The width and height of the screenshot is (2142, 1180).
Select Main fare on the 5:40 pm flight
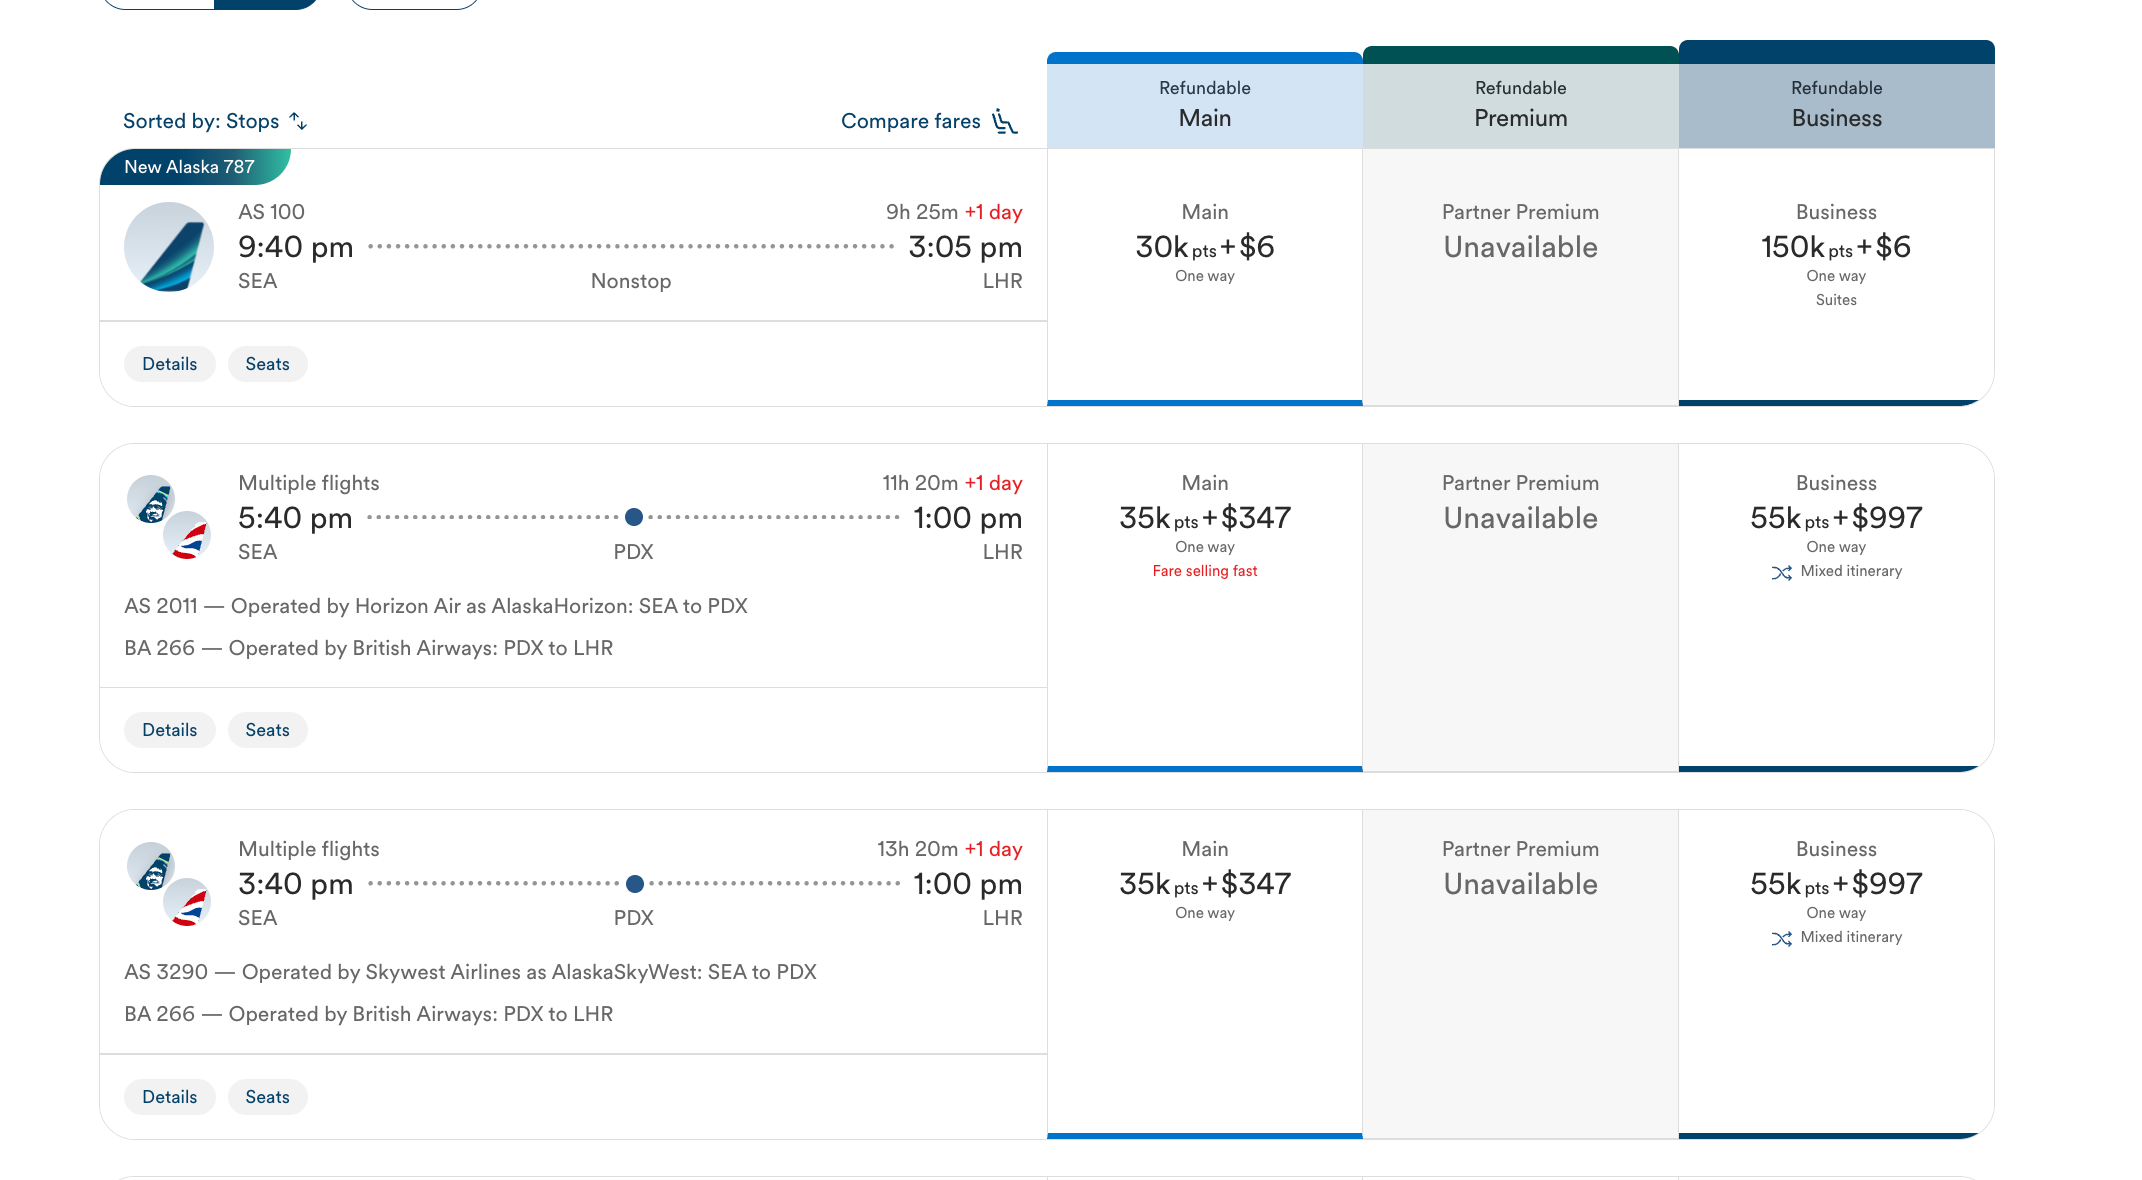[x=1205, y=608]
